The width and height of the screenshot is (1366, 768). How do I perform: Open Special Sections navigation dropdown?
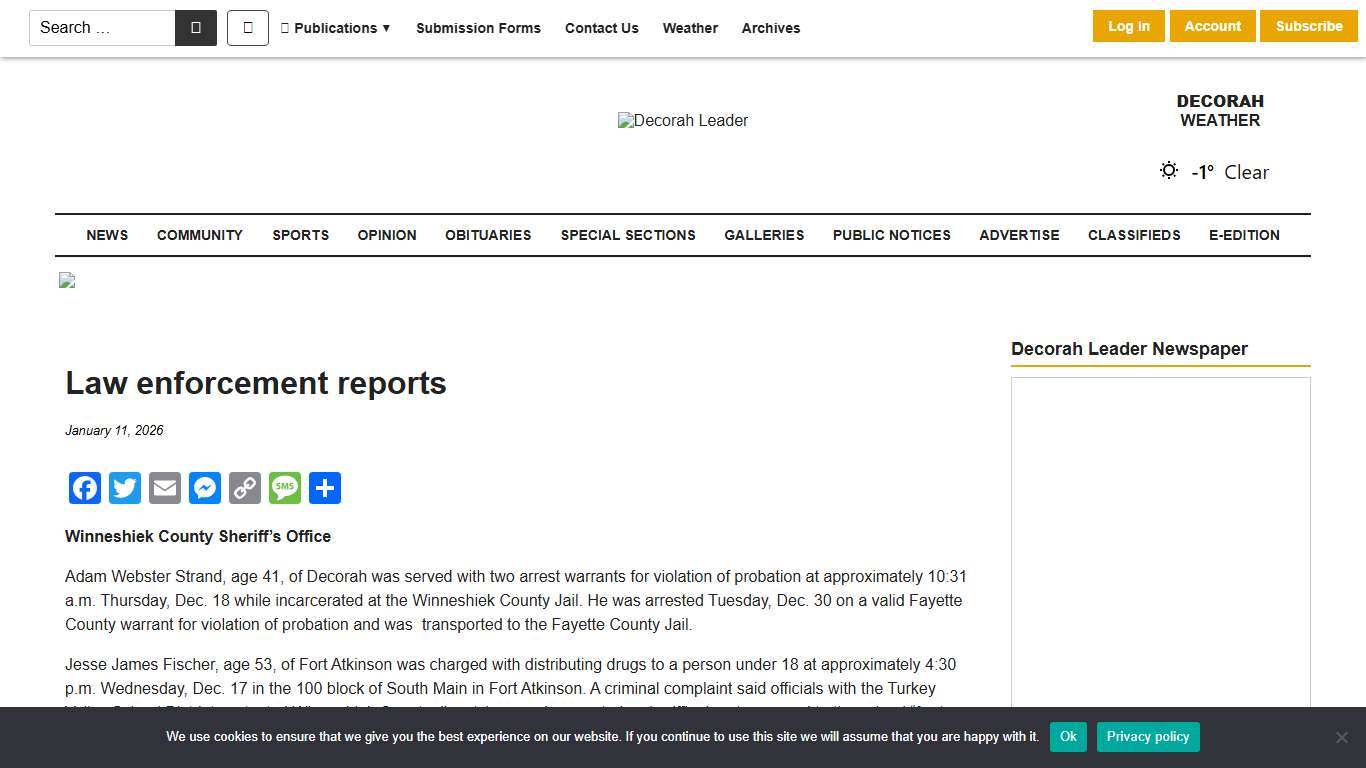click(x=628, y=235)
